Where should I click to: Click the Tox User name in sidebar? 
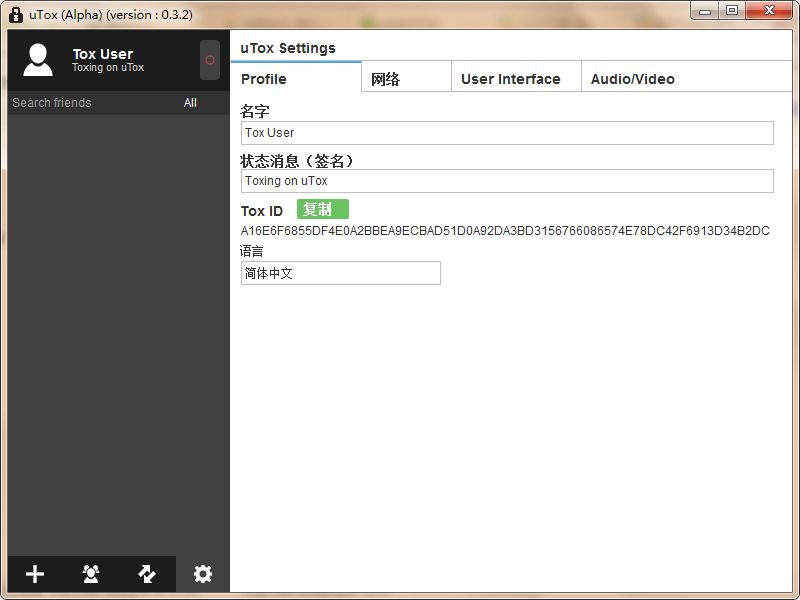(x=102, y=54)
